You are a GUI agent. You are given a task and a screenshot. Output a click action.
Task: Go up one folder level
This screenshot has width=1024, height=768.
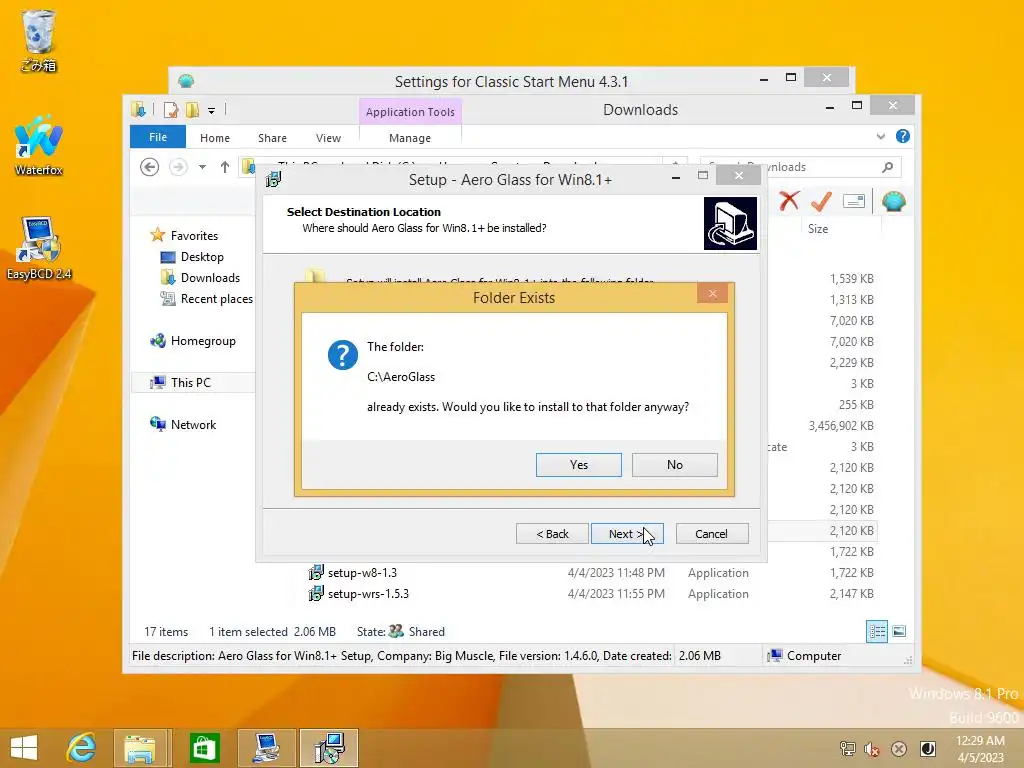coord(225,167)
